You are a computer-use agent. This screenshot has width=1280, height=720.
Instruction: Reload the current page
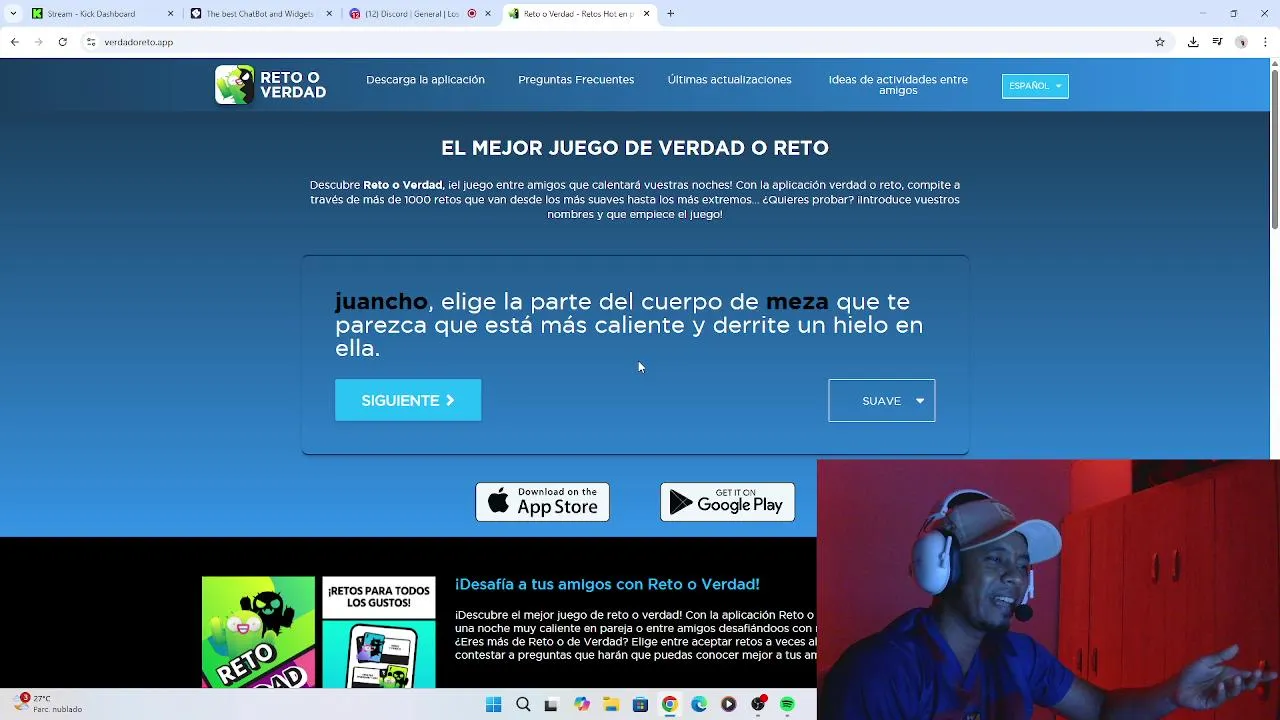pyautogui.click(x=62, y=42)
